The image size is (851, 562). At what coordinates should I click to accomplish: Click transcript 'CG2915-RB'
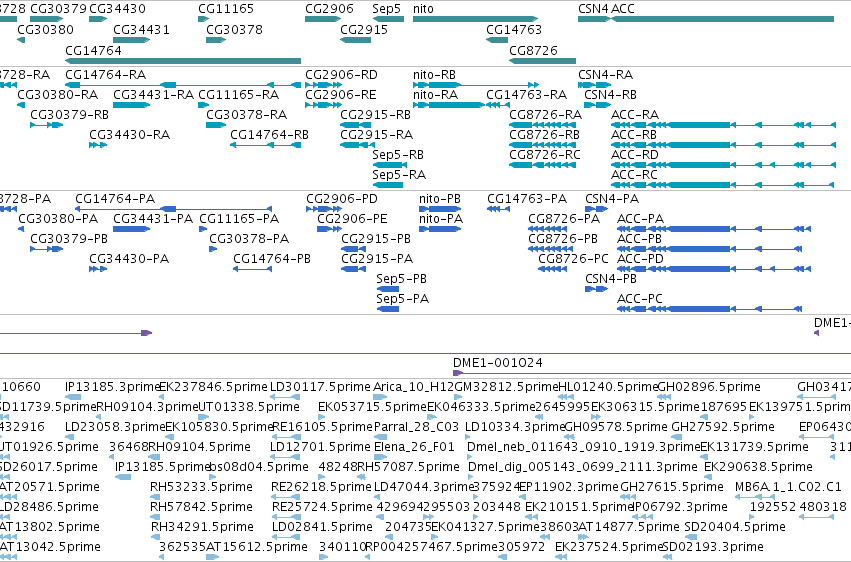click(375, 114)
